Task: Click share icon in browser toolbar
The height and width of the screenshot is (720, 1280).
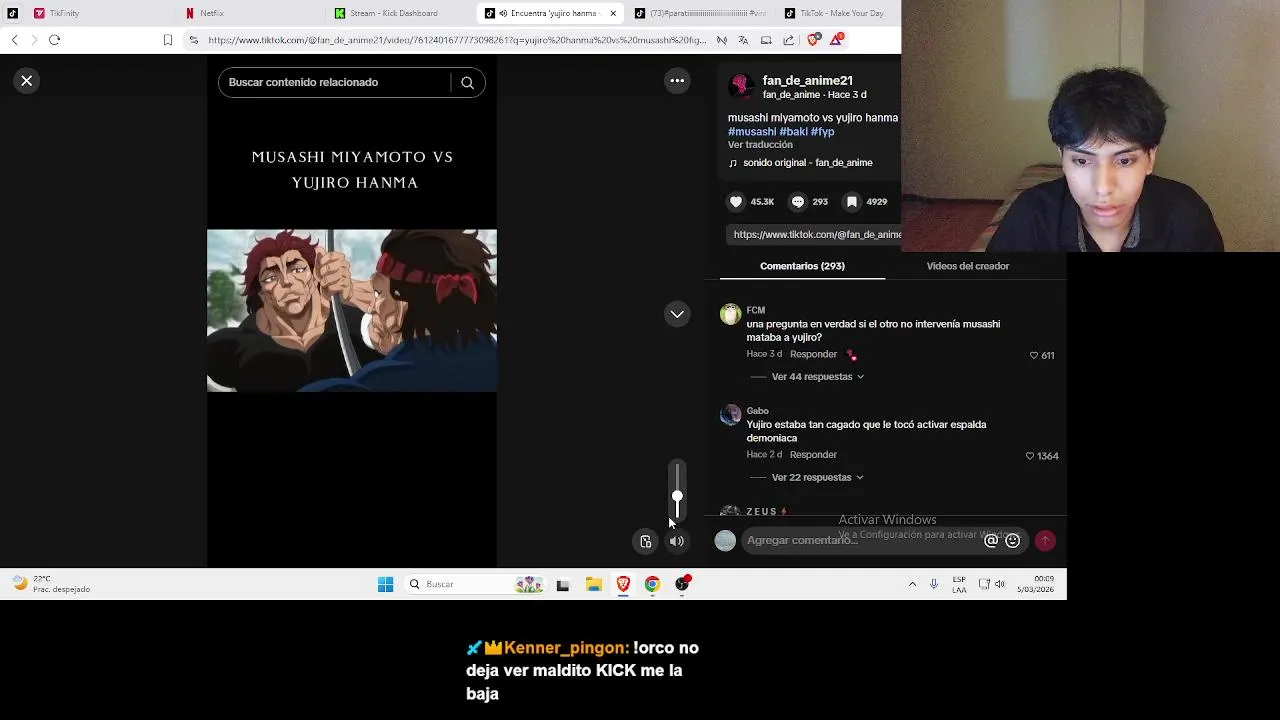Action: click(x=789, y=40)
